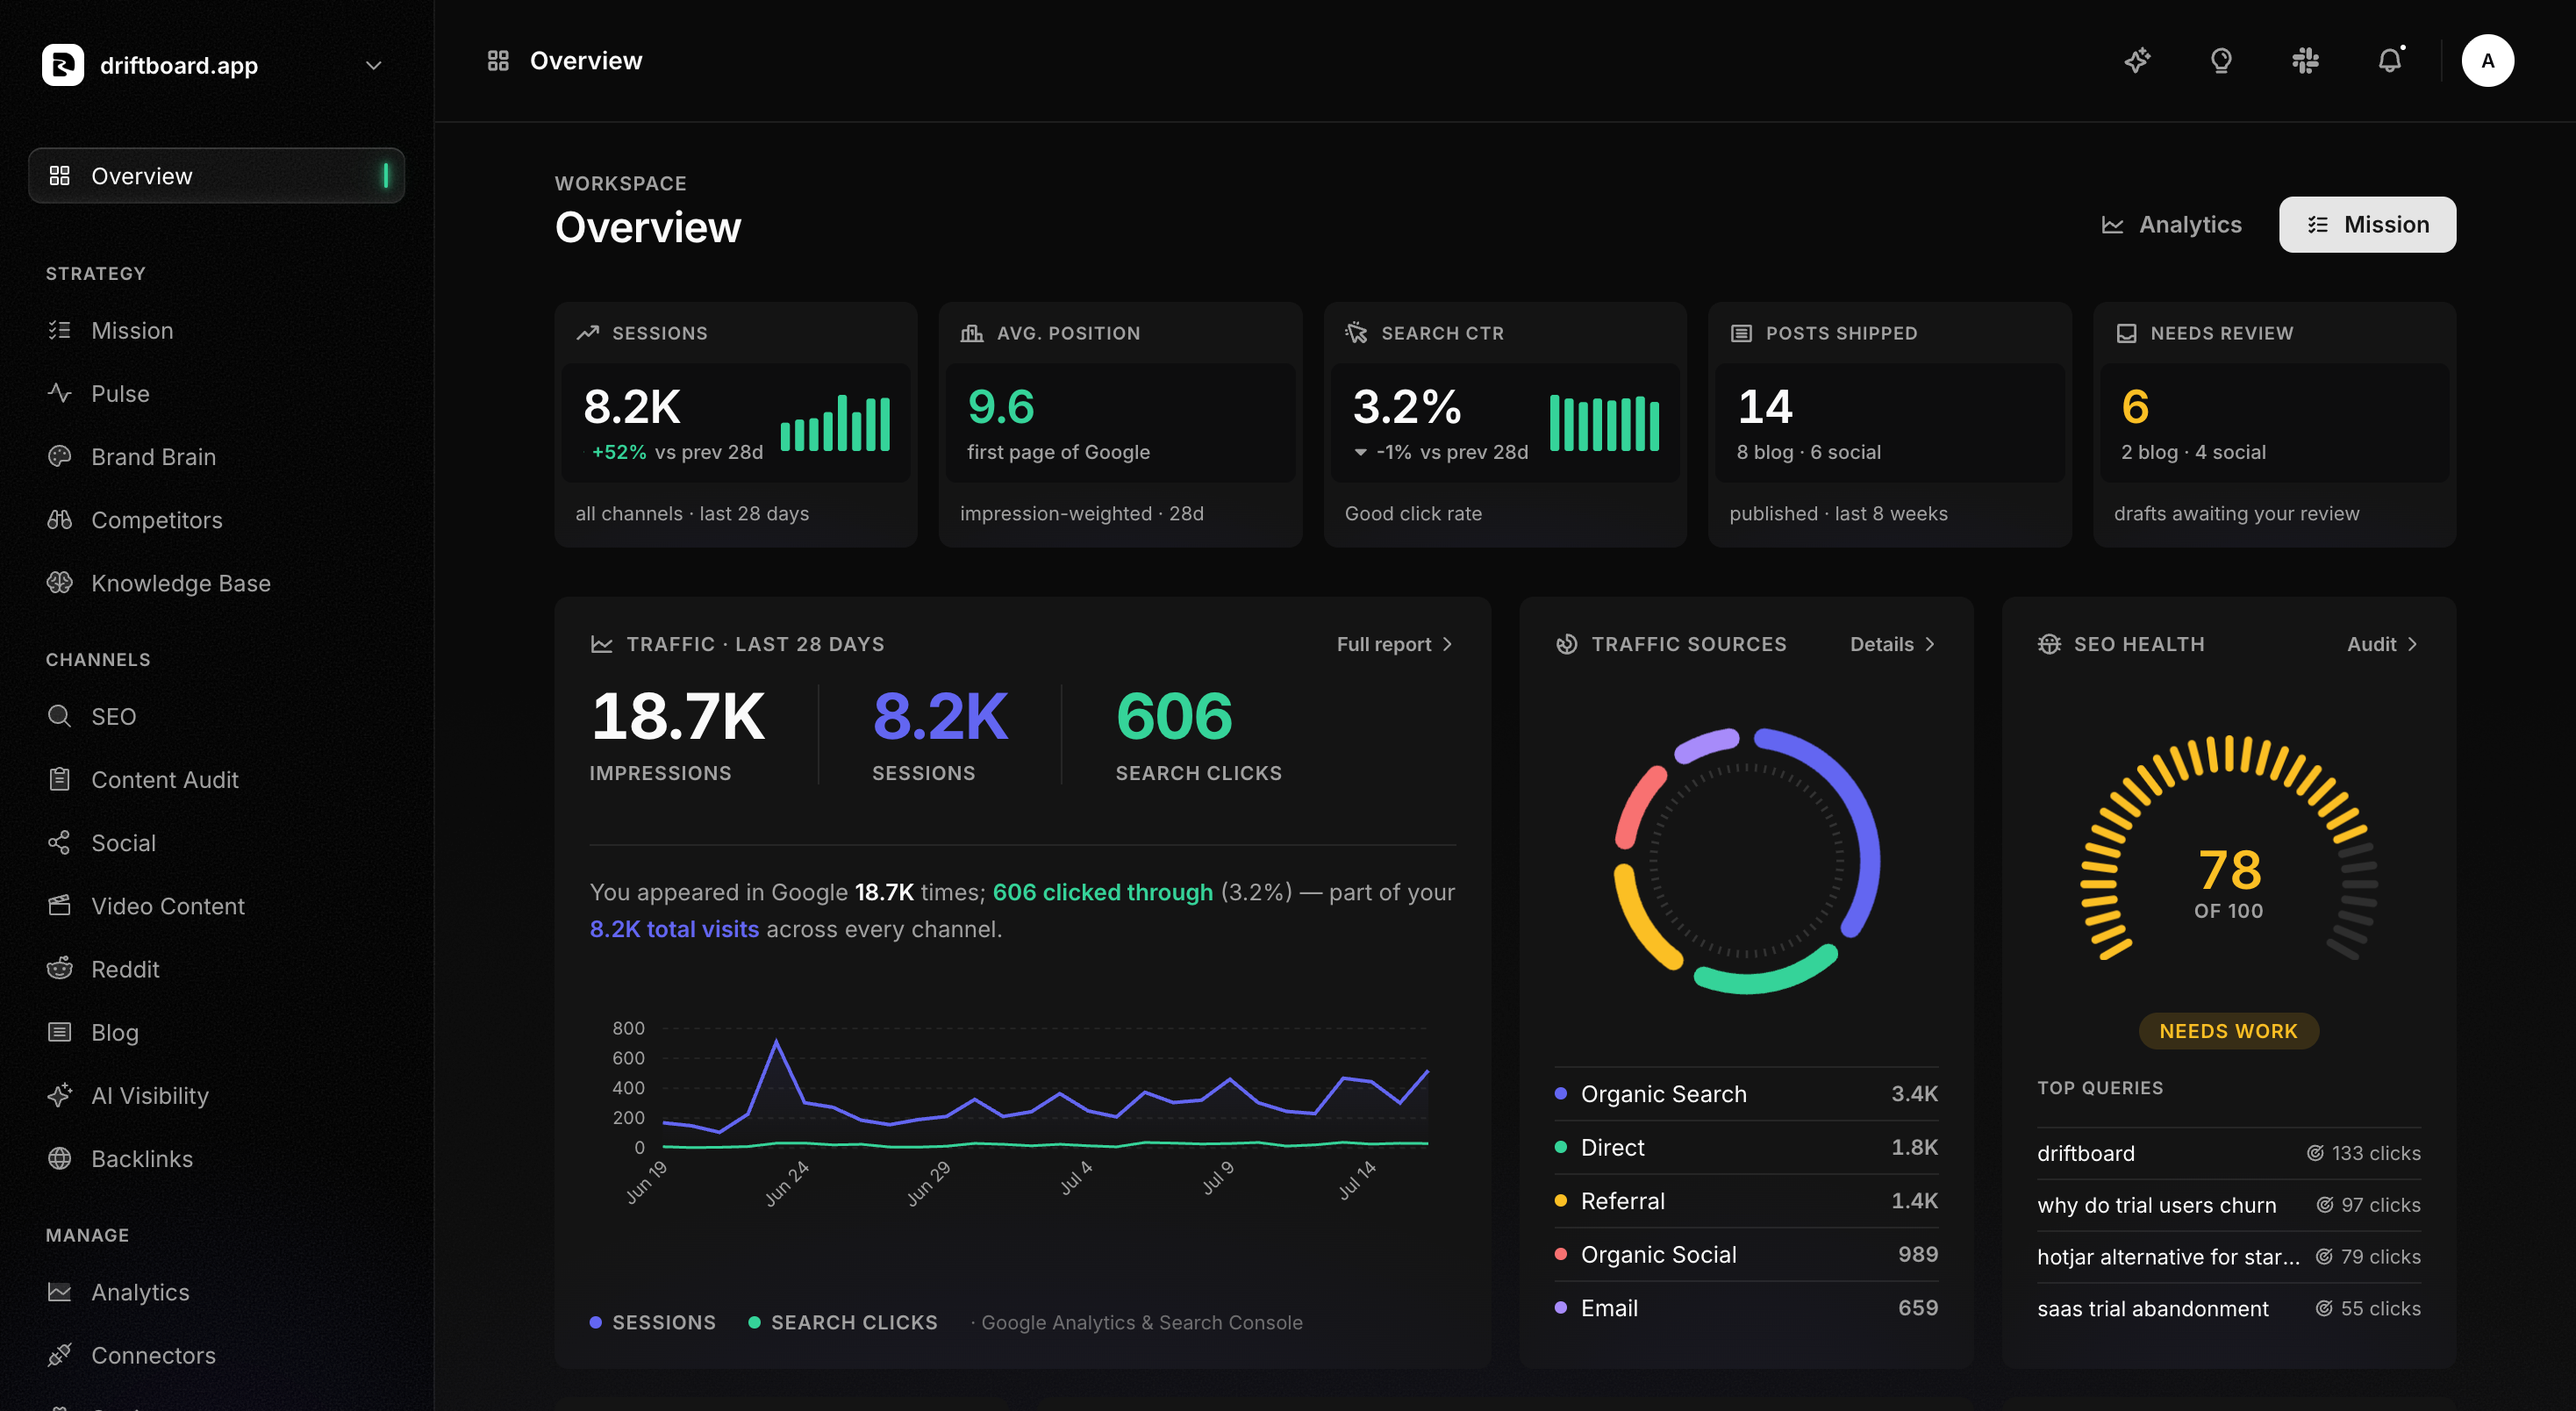The image size is (2576, 1411).
Task: Open notifications bell
Action: (x=2389, y=61)
